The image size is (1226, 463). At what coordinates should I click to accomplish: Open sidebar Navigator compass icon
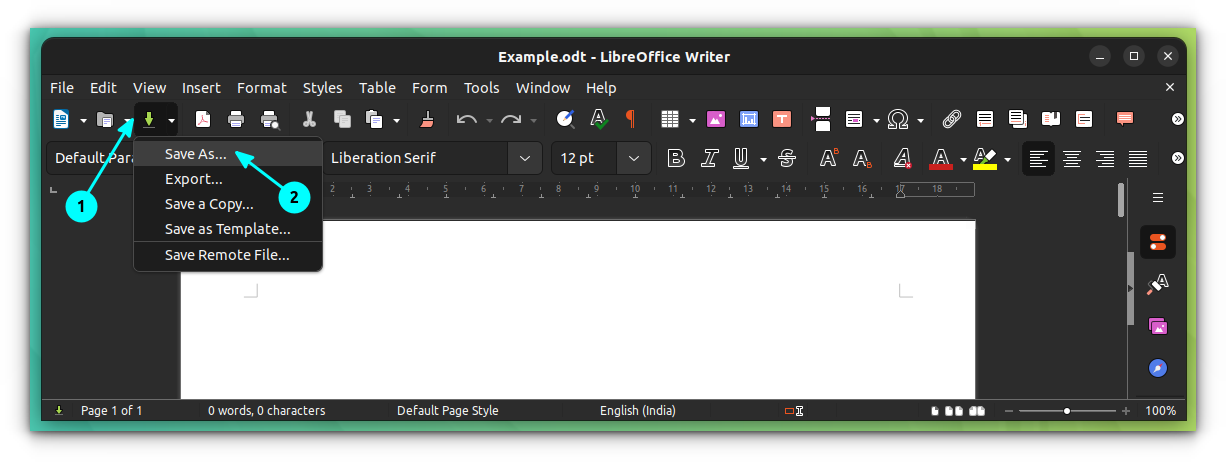[x=1158, y=368]
